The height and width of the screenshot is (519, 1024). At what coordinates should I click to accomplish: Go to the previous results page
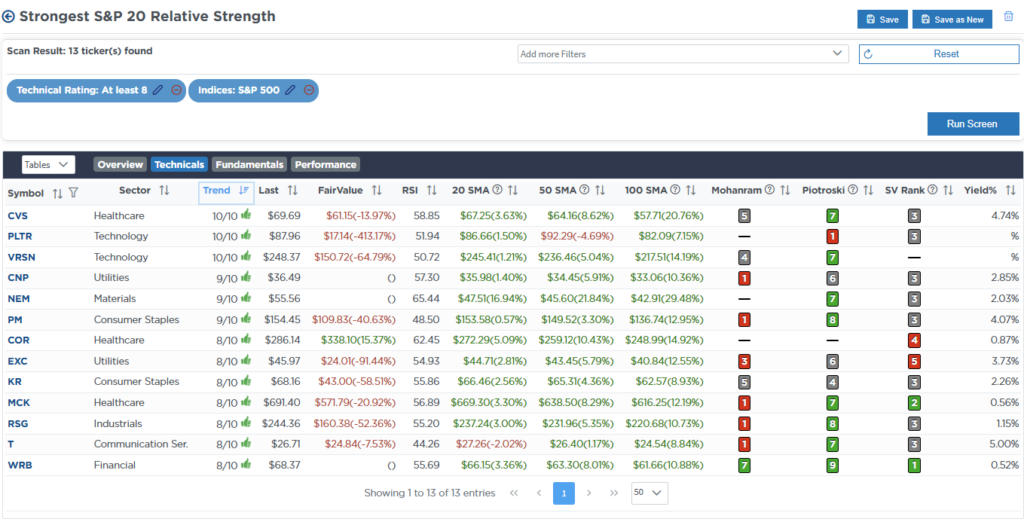click(539, 493)
